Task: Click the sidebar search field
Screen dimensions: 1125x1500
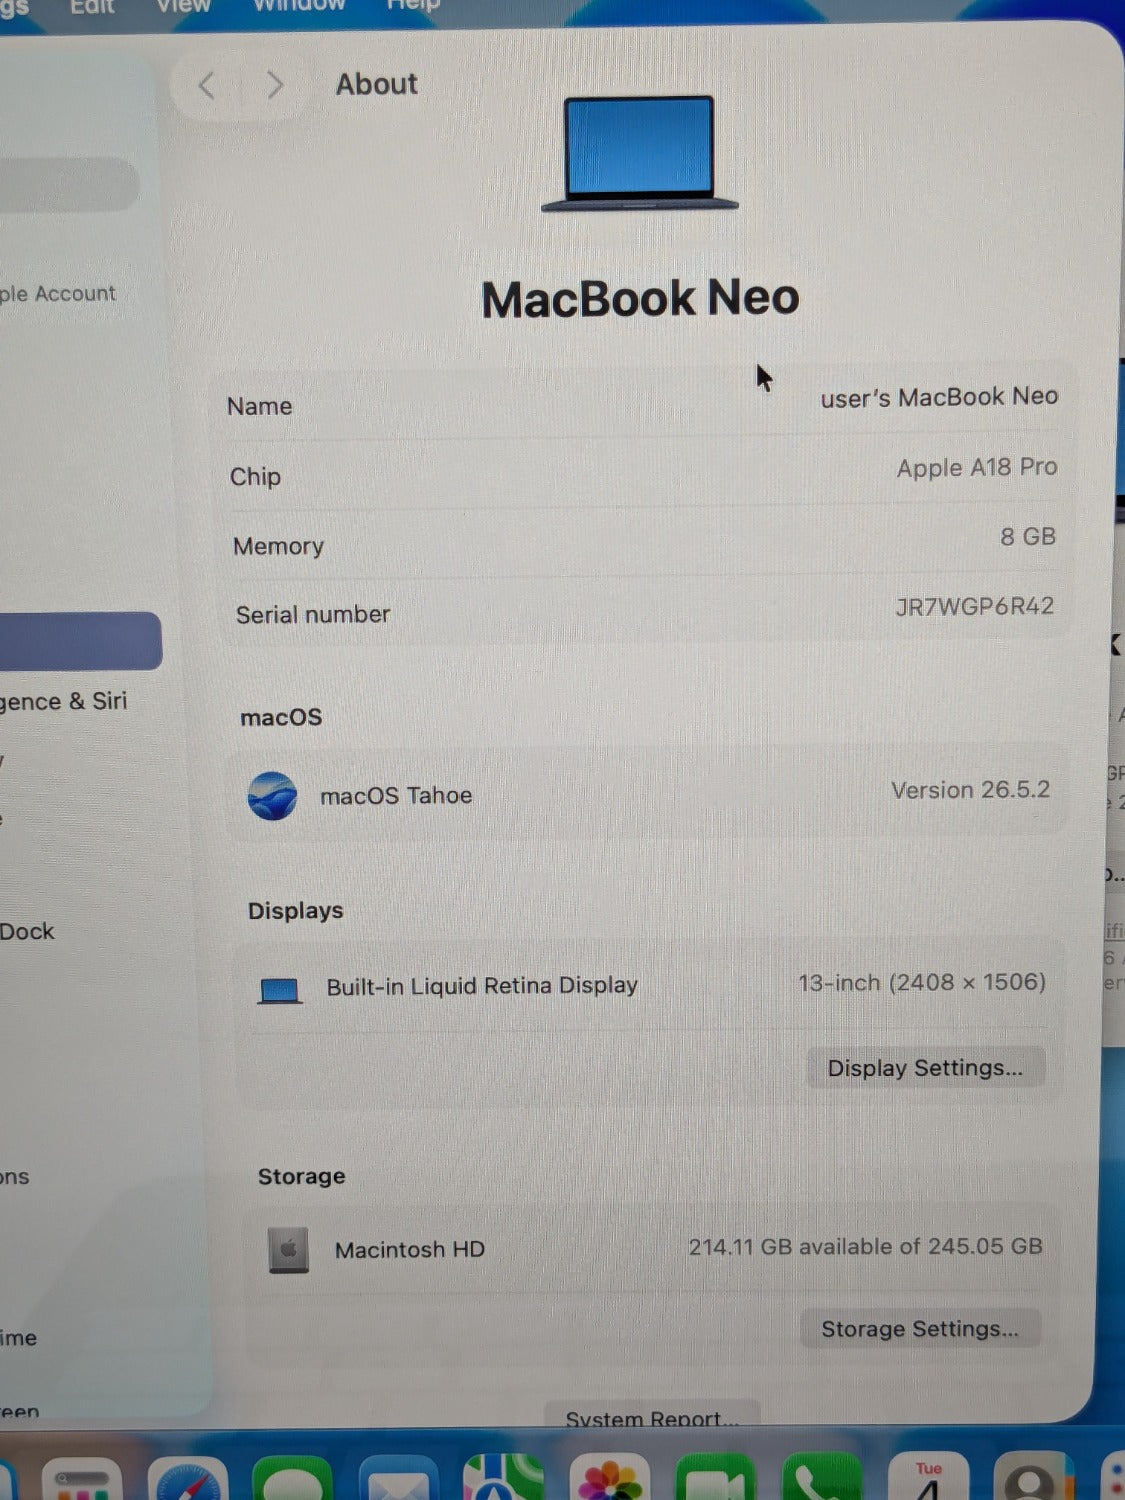Action: click(x=68, y=184)
